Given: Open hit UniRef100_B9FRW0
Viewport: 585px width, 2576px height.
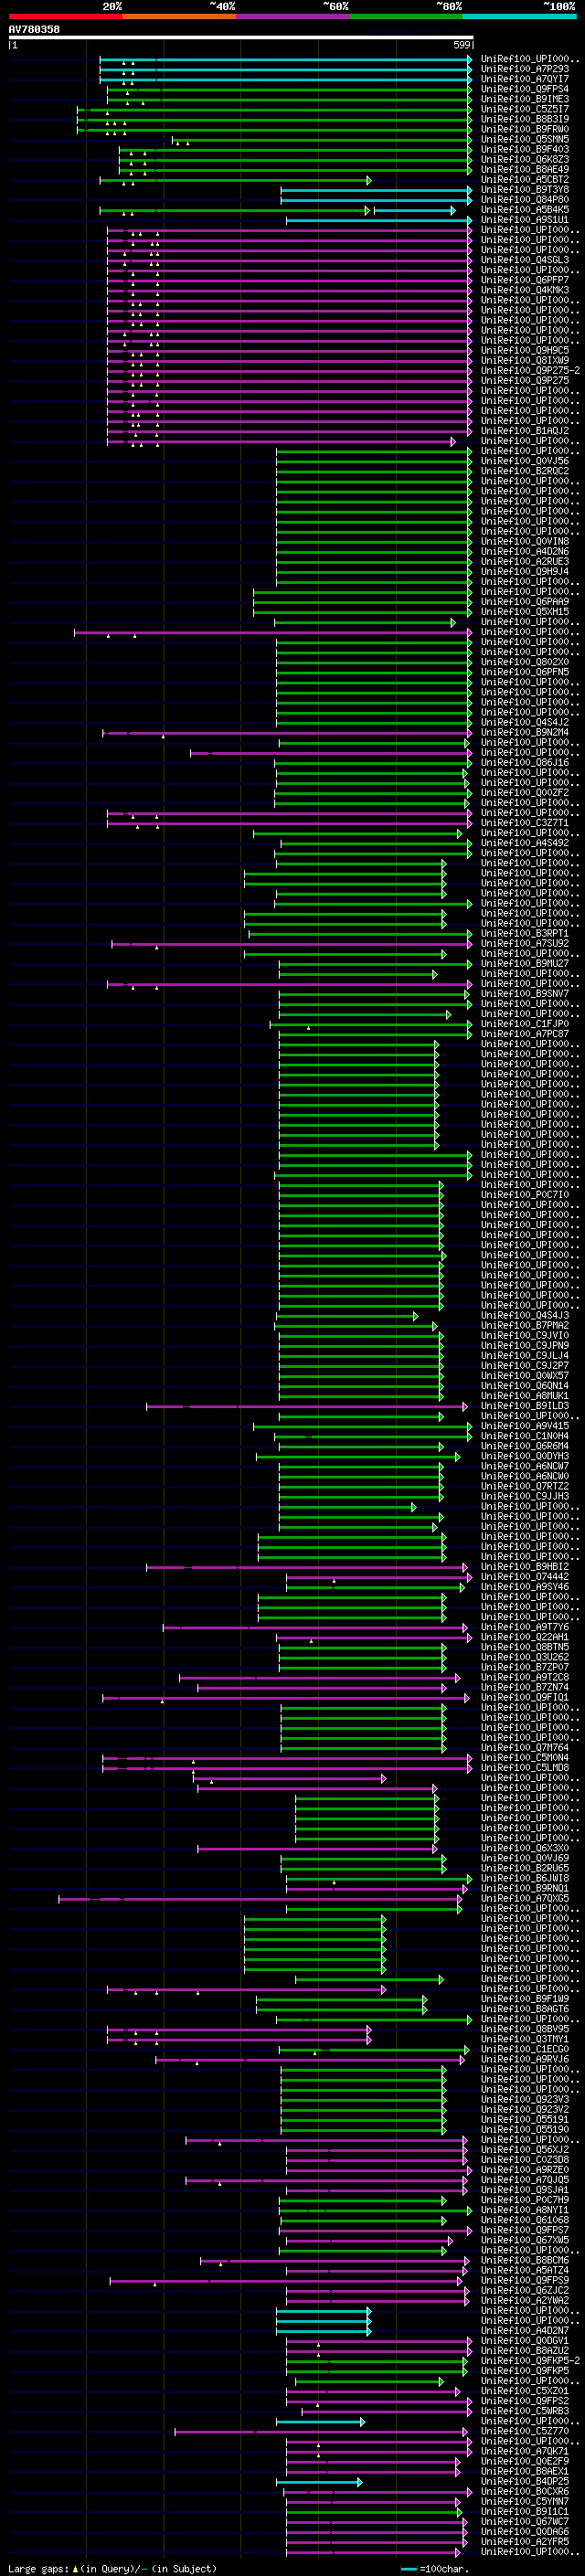Looking at the screenshot, I should tap(525, 129).
